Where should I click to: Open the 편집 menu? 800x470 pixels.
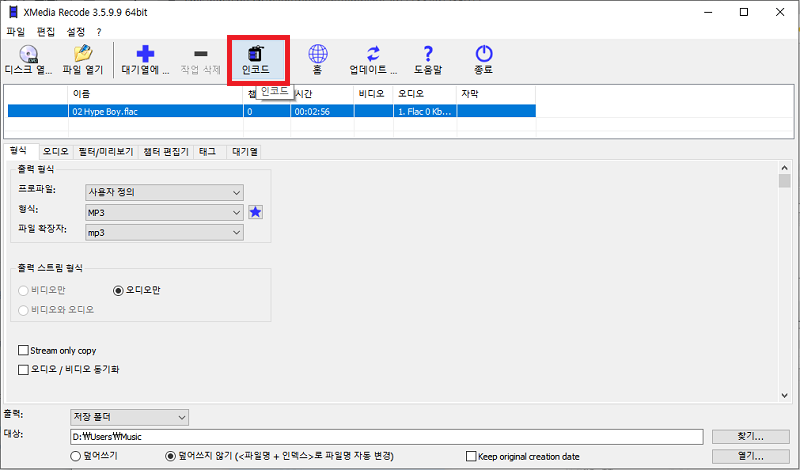click(x=46, y=32)
